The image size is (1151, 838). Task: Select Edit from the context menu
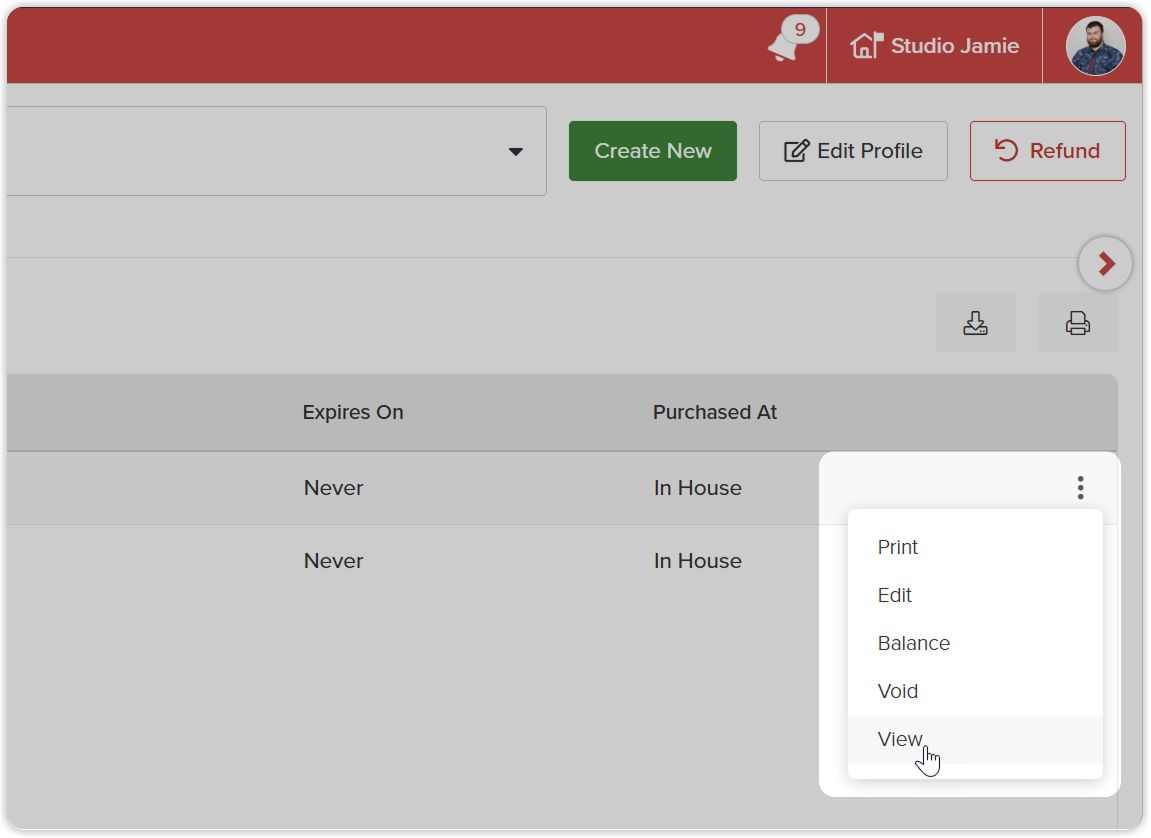975,595
